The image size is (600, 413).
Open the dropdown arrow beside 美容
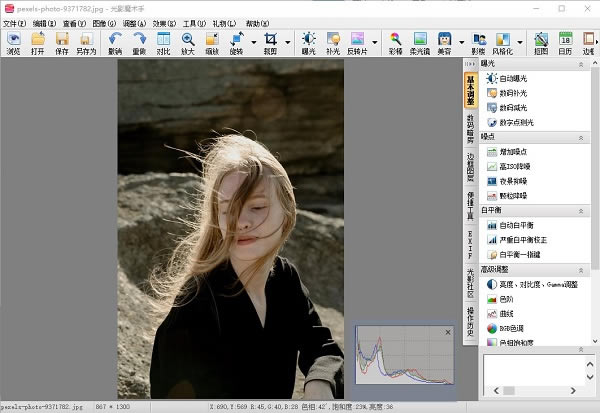pos(461,42)
